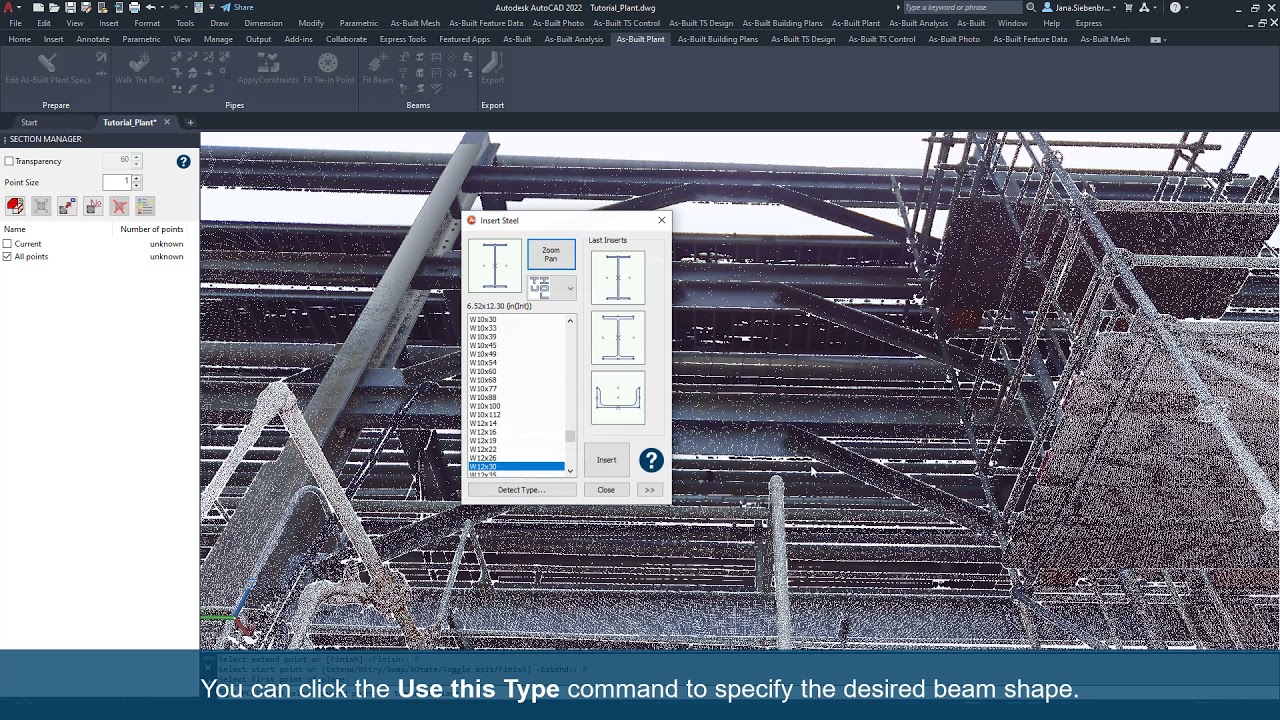
Task: Click the Fit Tie-In Point icon
Action: (x=328, y=64)
